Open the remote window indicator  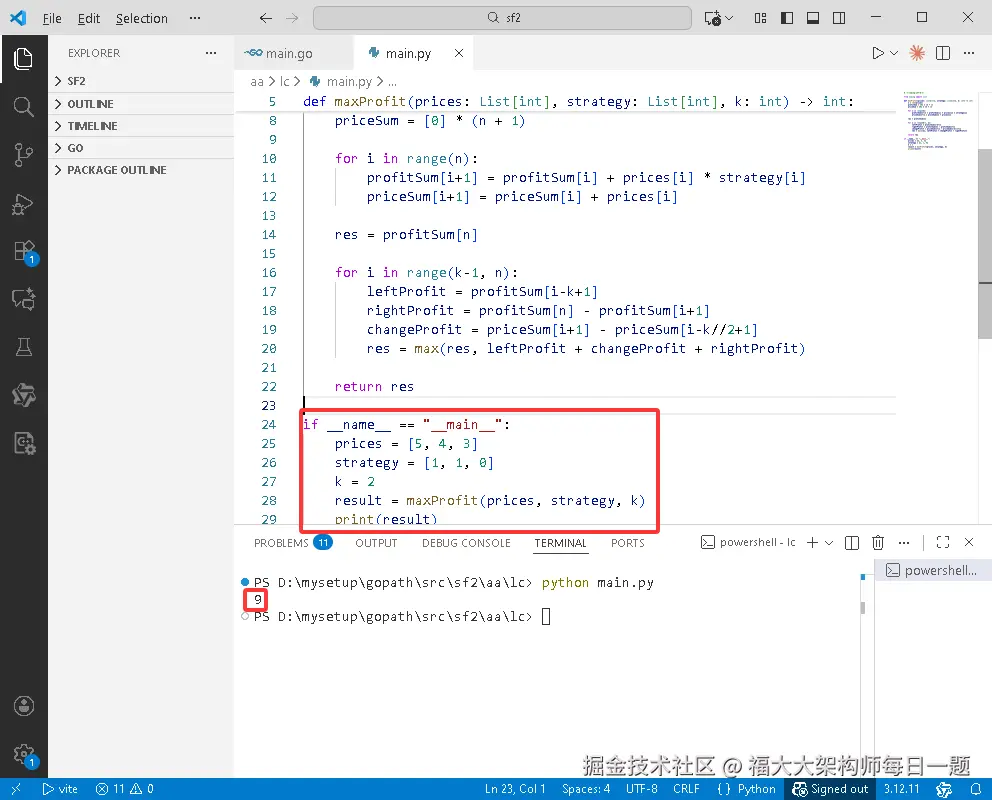pos(16,789)
